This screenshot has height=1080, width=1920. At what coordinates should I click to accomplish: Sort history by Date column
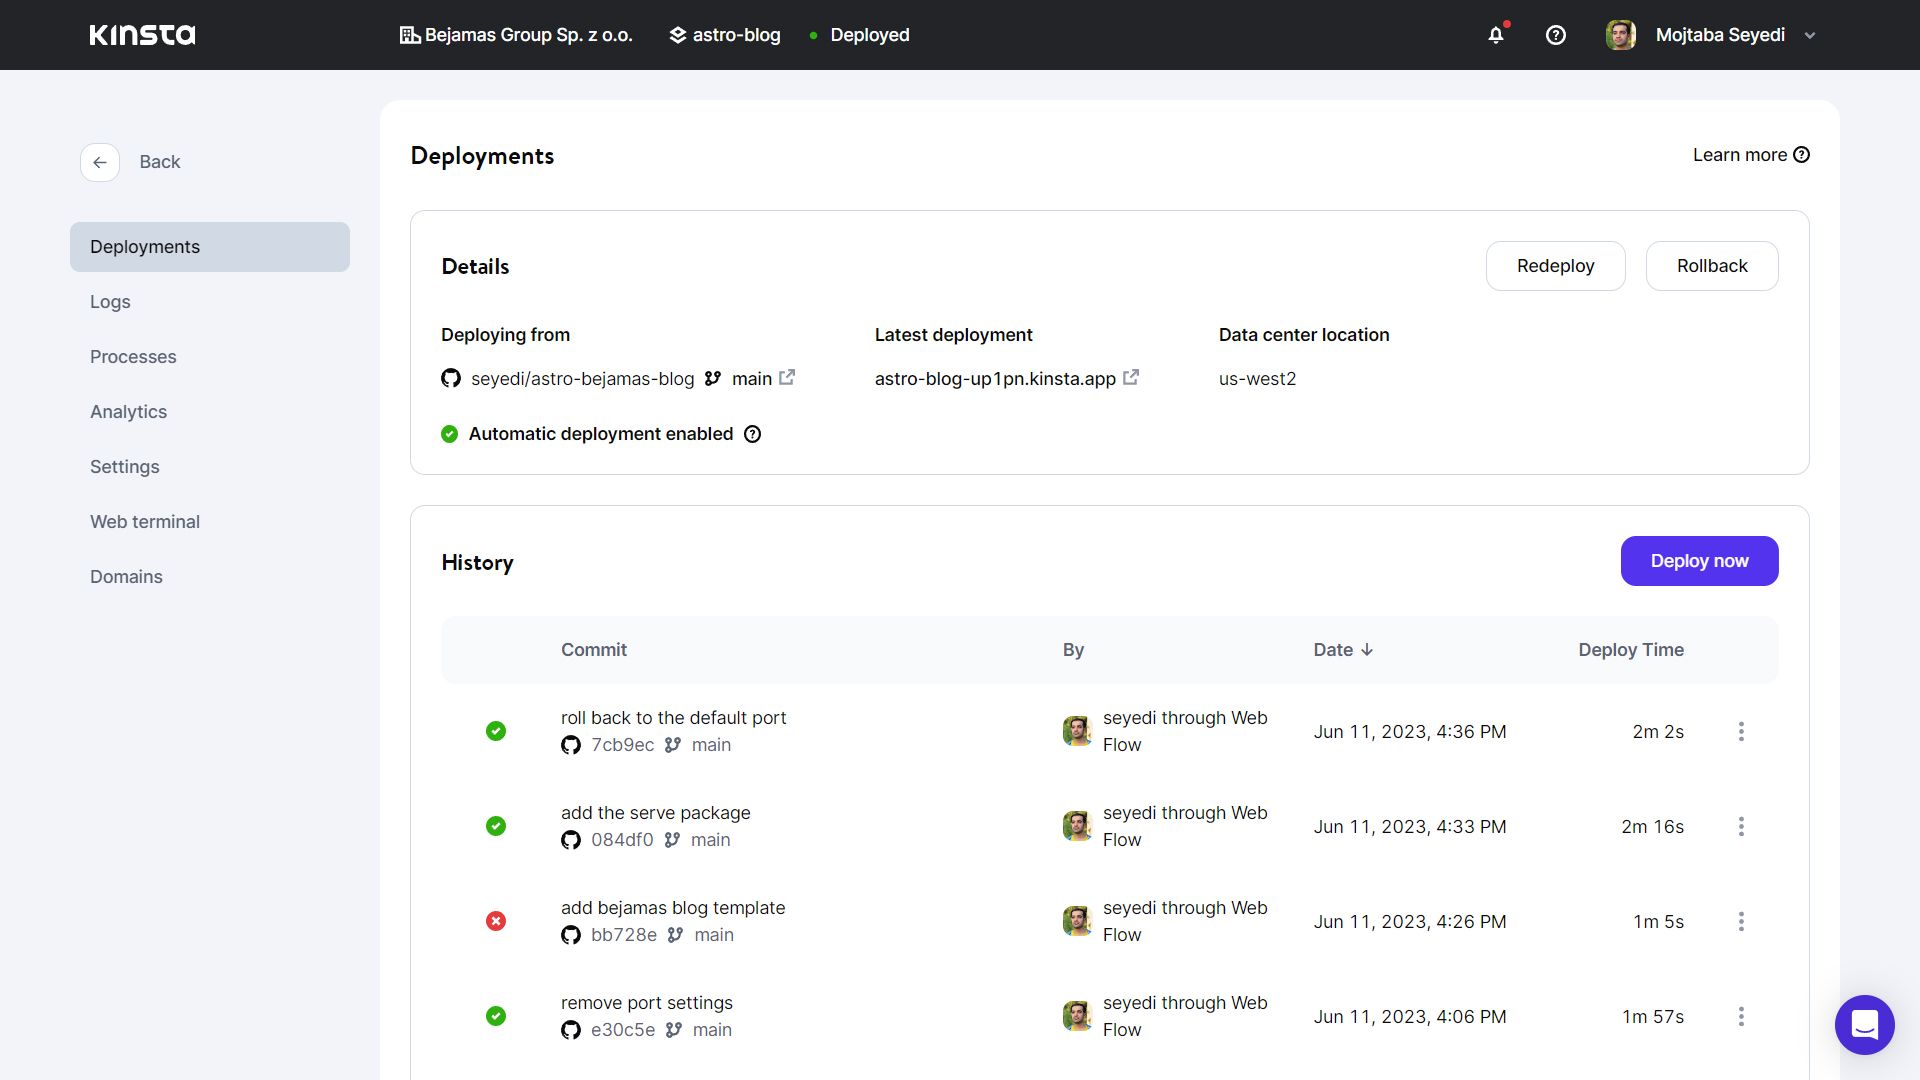point(1343,650)
